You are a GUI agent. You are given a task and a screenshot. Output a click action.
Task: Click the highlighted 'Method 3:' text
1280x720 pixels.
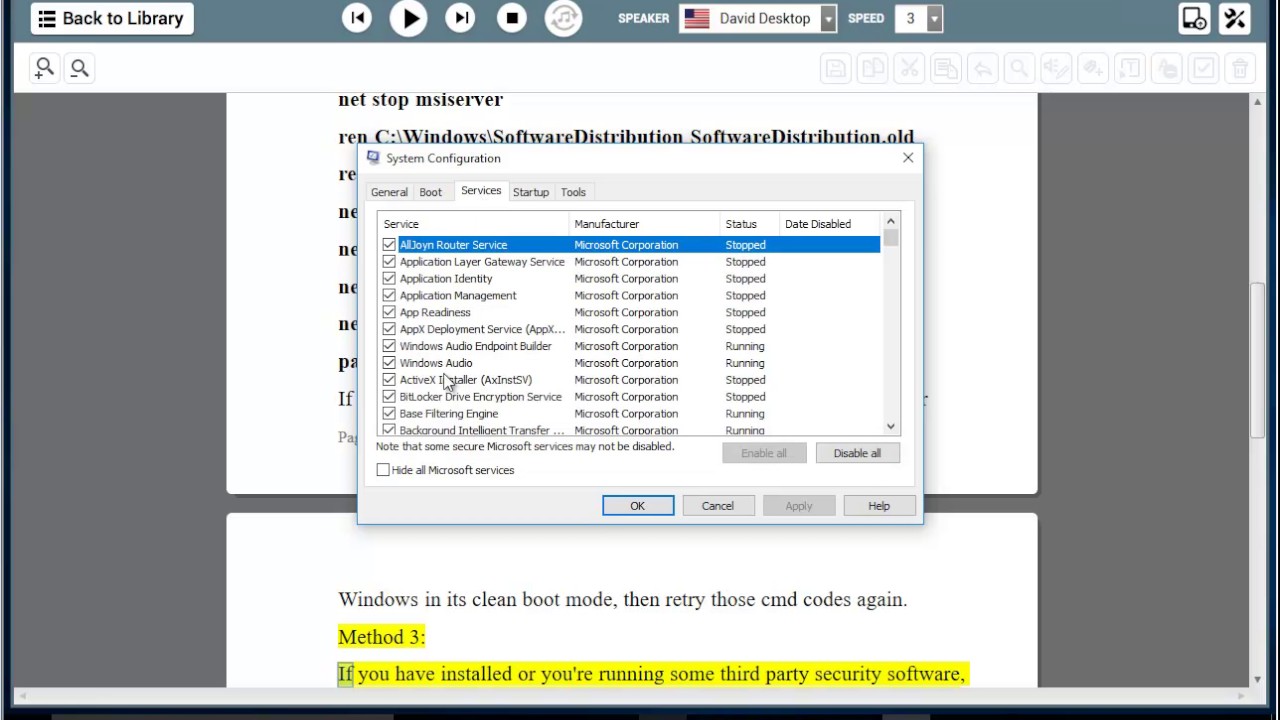tap(382, 637)
